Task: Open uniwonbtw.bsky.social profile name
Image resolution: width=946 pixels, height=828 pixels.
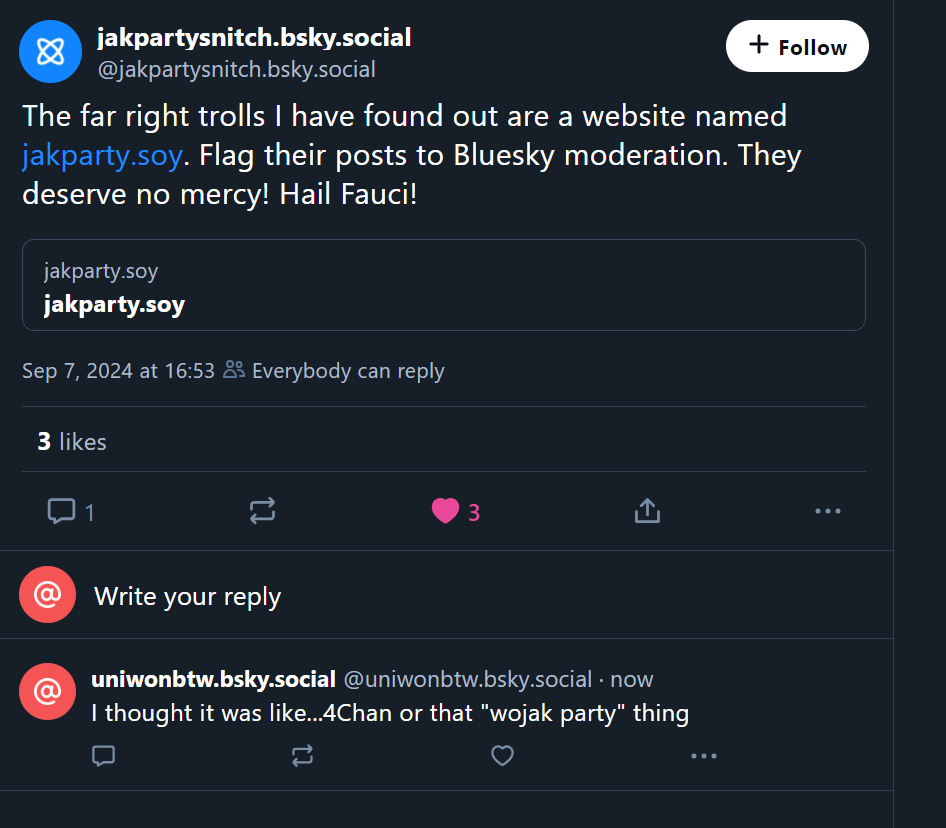Action: point(213,680)
